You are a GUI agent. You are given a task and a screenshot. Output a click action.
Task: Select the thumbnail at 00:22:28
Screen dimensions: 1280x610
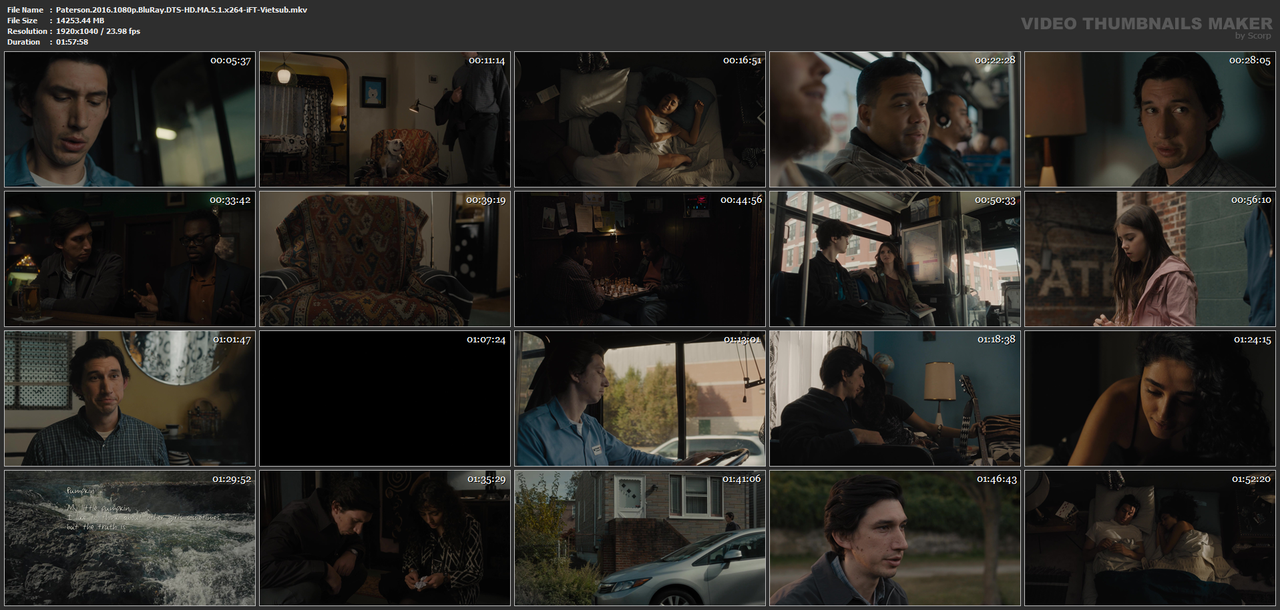click(895, 119)
